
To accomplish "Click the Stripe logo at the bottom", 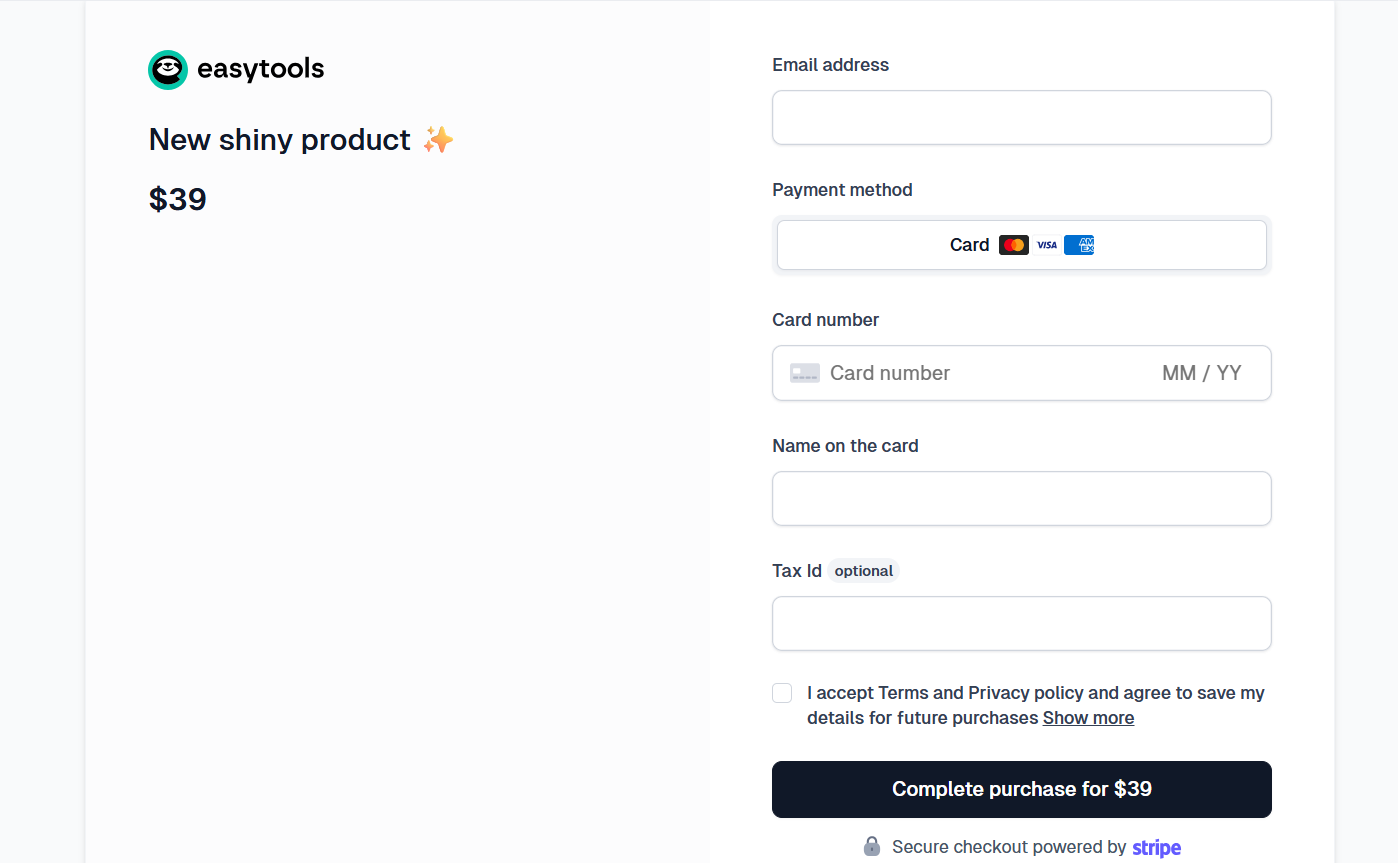I will (1156, 848).
